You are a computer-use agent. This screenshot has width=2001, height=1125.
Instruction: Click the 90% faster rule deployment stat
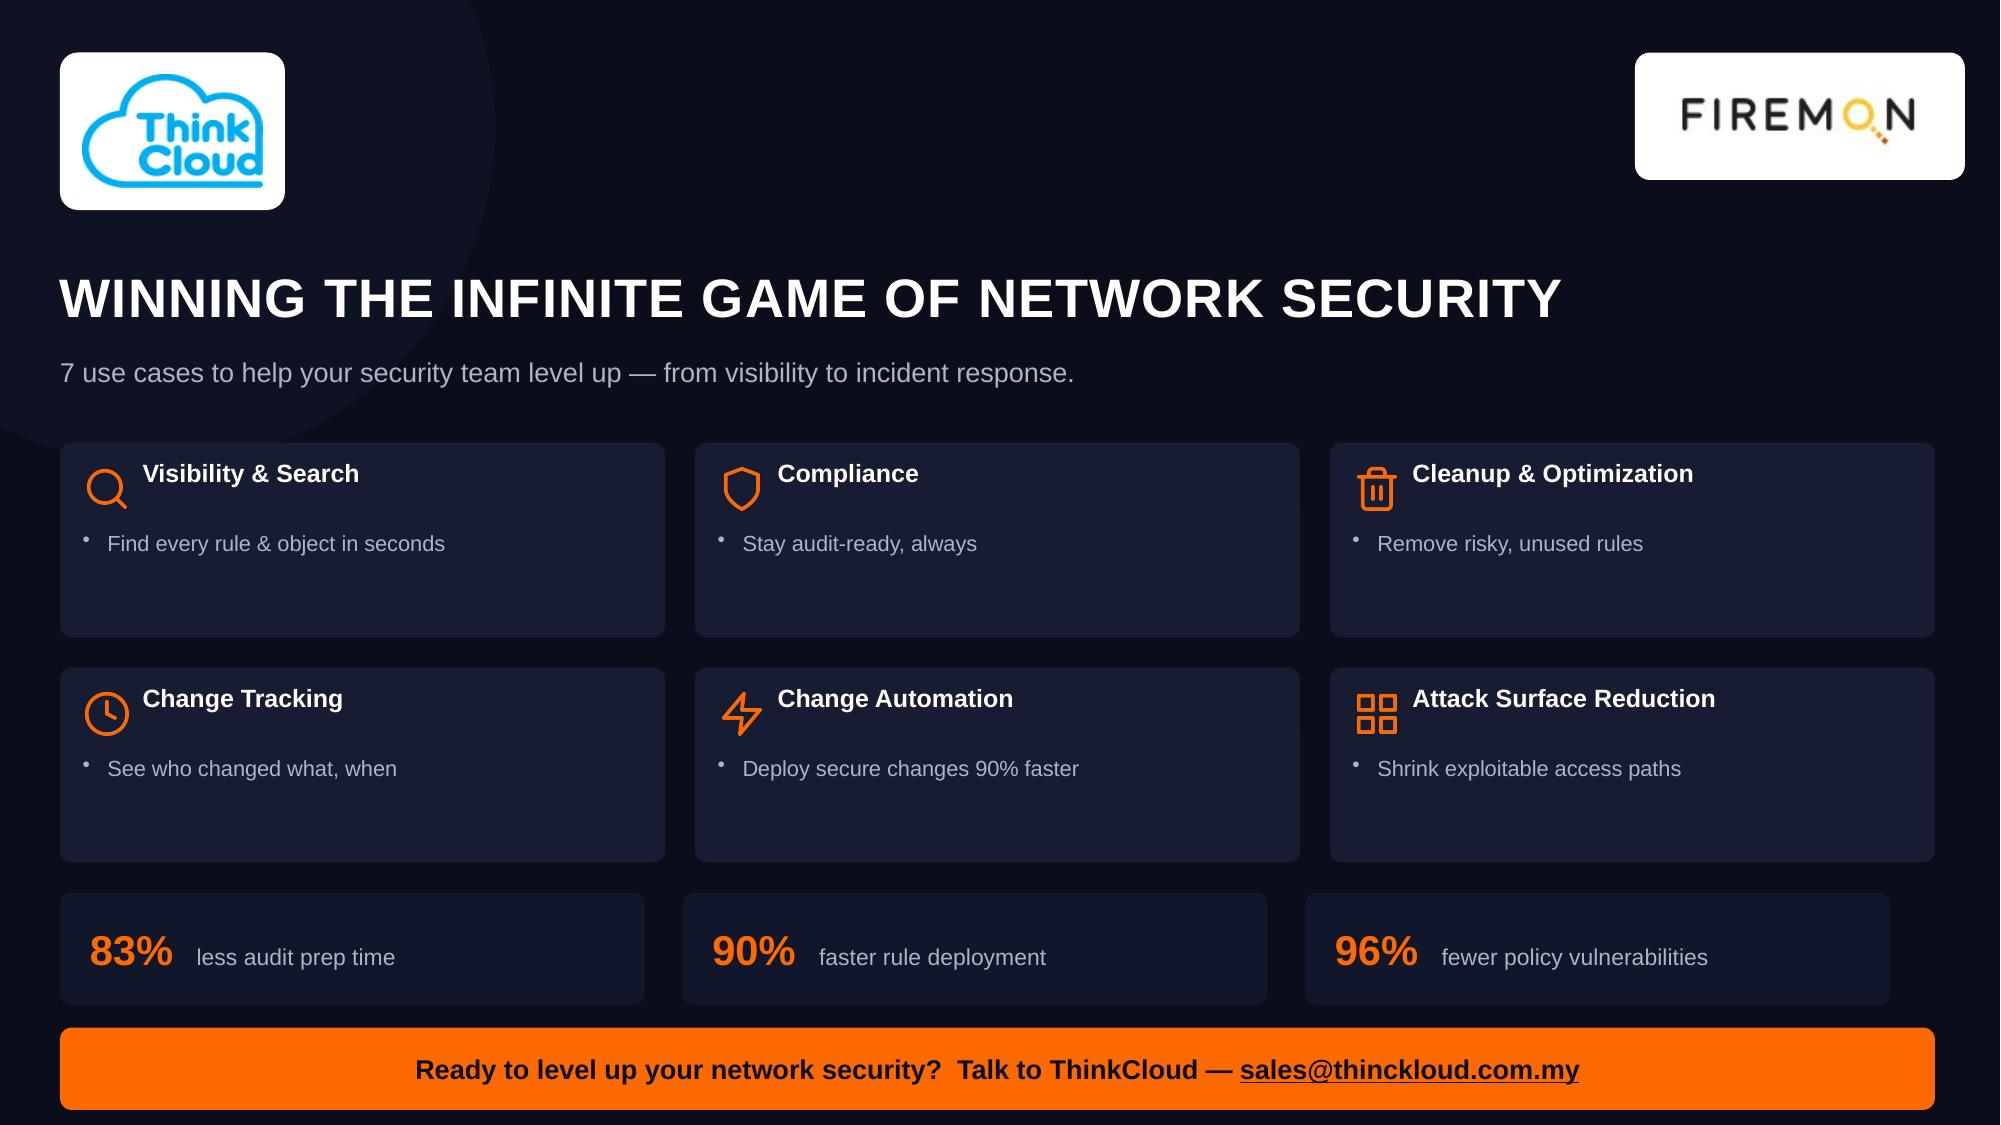coord(974,949)
